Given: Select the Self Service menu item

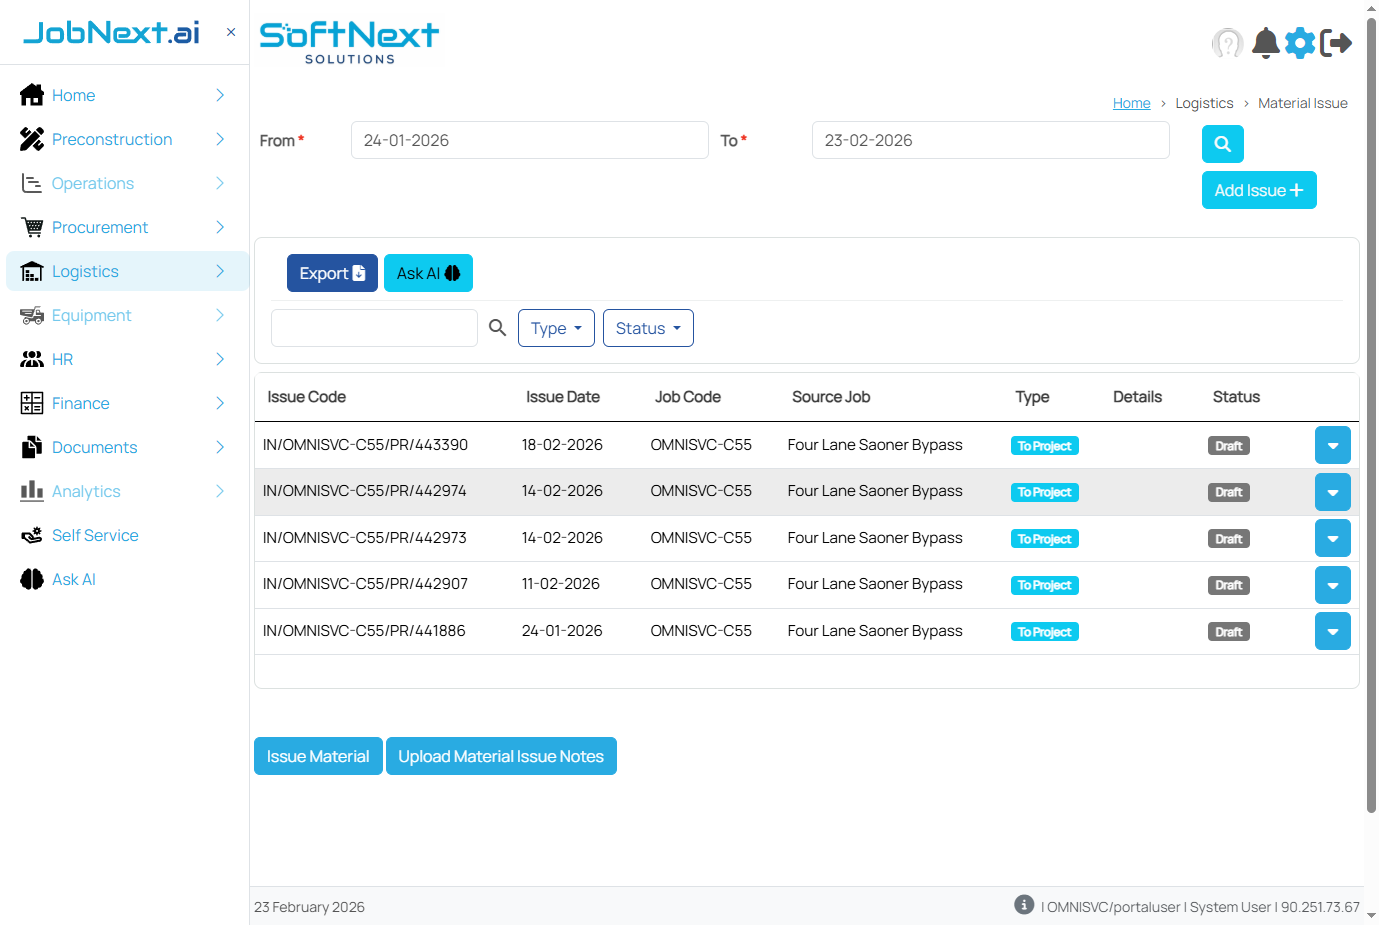Looking at the screenshot, I should (95, 535).
